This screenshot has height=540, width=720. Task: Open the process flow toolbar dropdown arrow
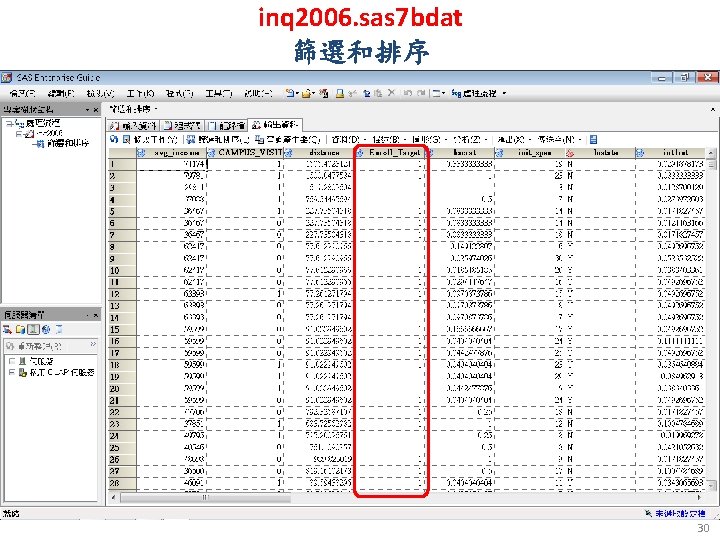point(504,93)
